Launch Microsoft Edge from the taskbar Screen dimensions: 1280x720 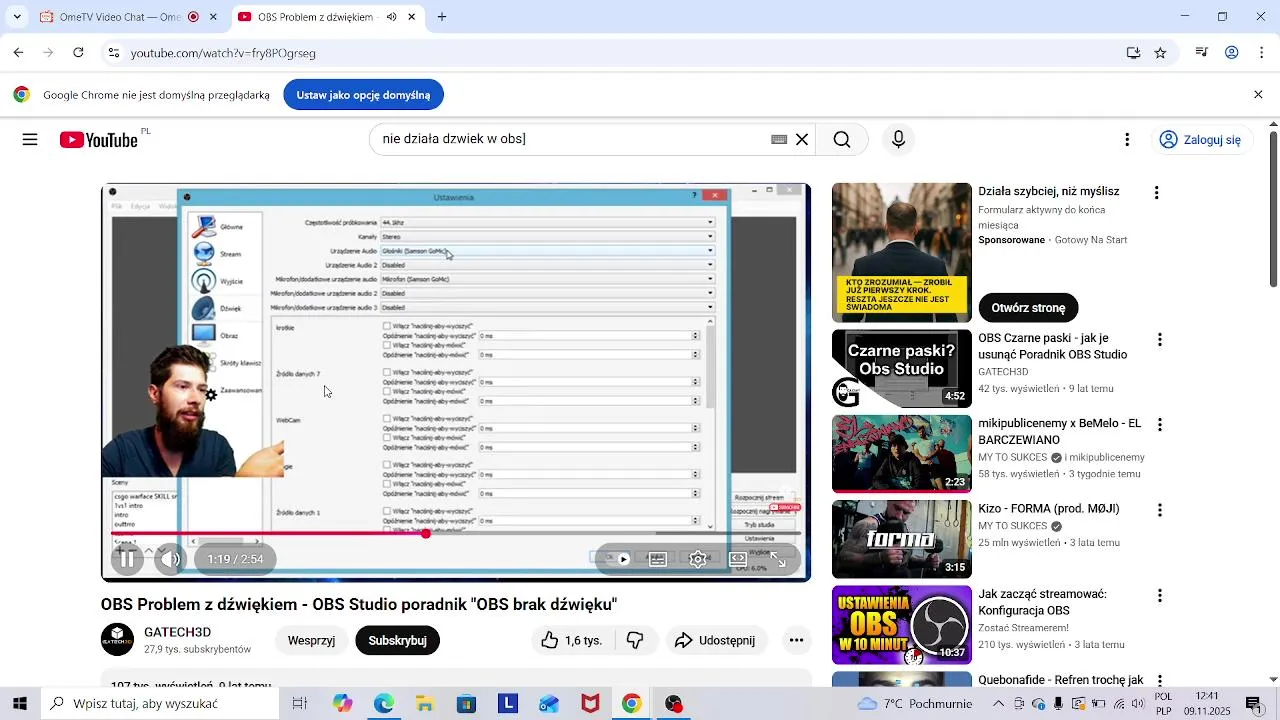[384, 704]
